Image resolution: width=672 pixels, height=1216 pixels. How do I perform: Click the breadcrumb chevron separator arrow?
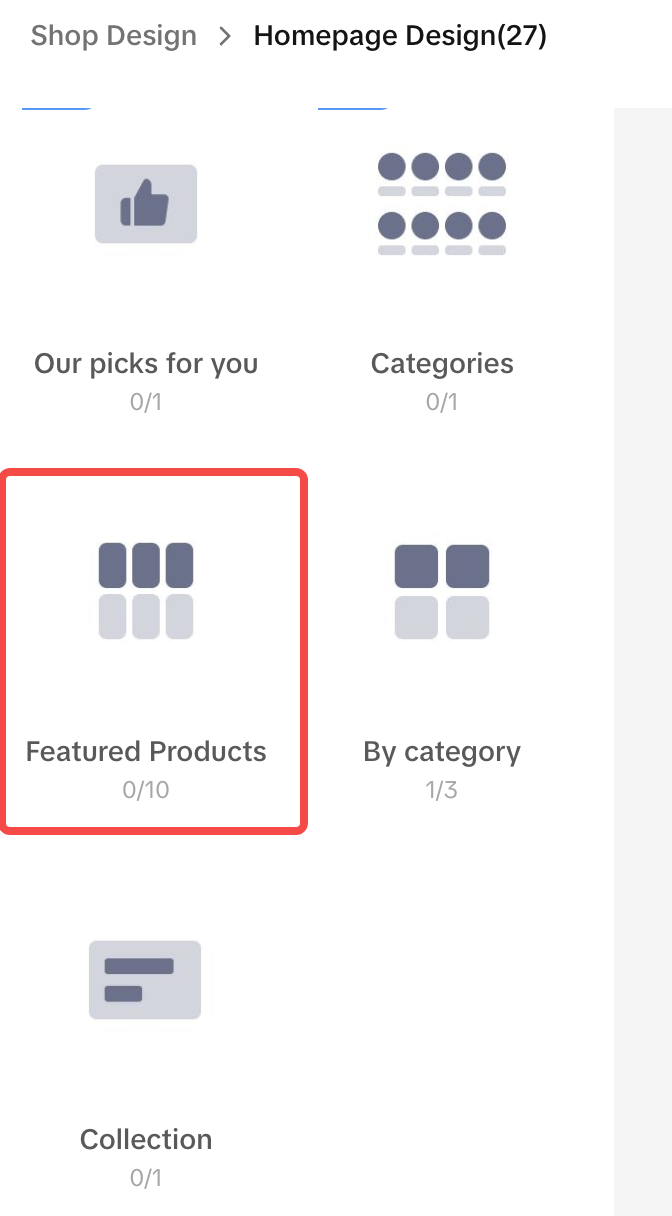click(225, 37)
